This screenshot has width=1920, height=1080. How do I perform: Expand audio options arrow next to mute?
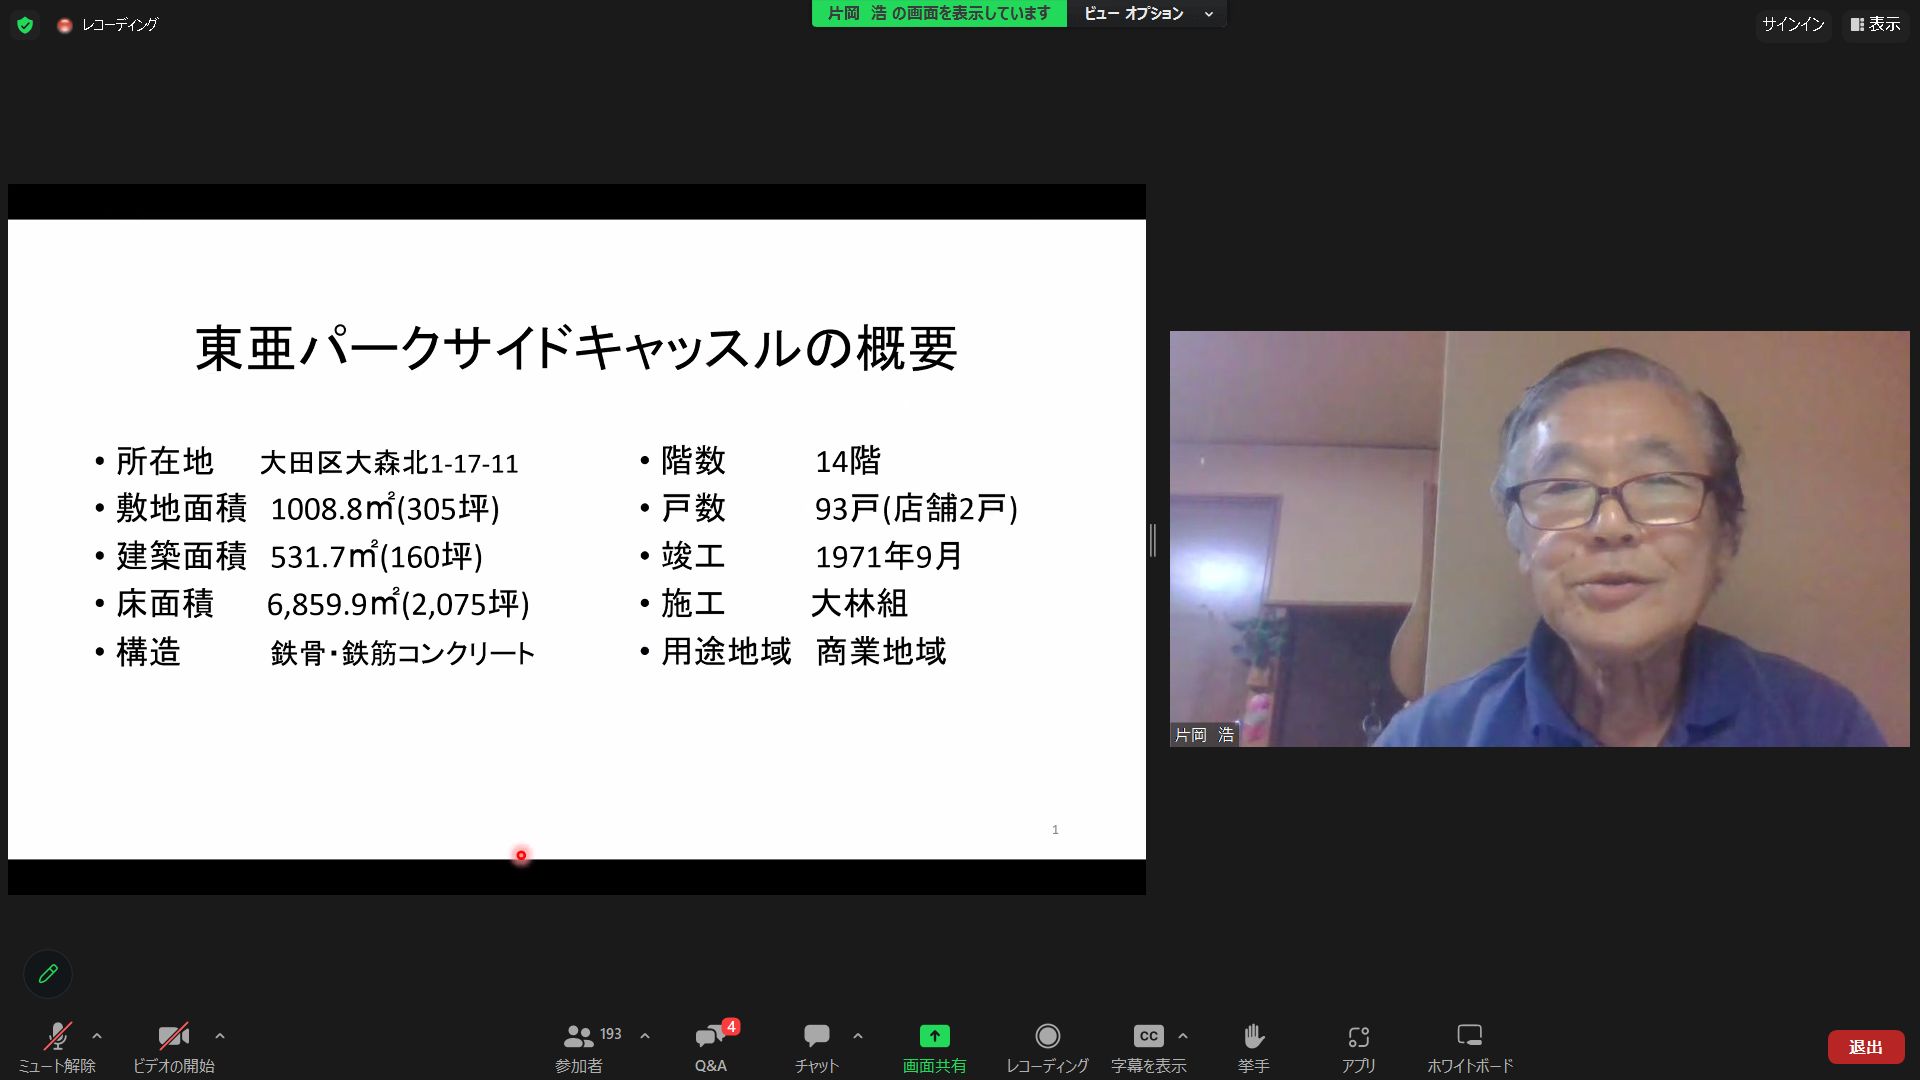point(97,1036)
